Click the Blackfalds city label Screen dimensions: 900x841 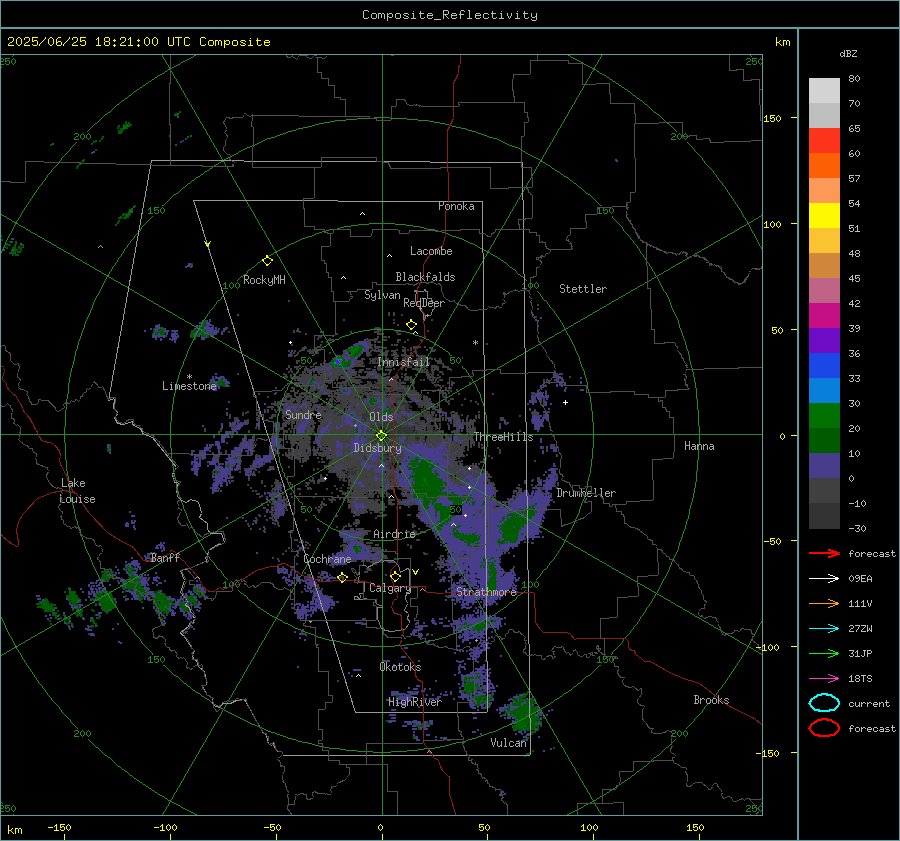point(425,277)
